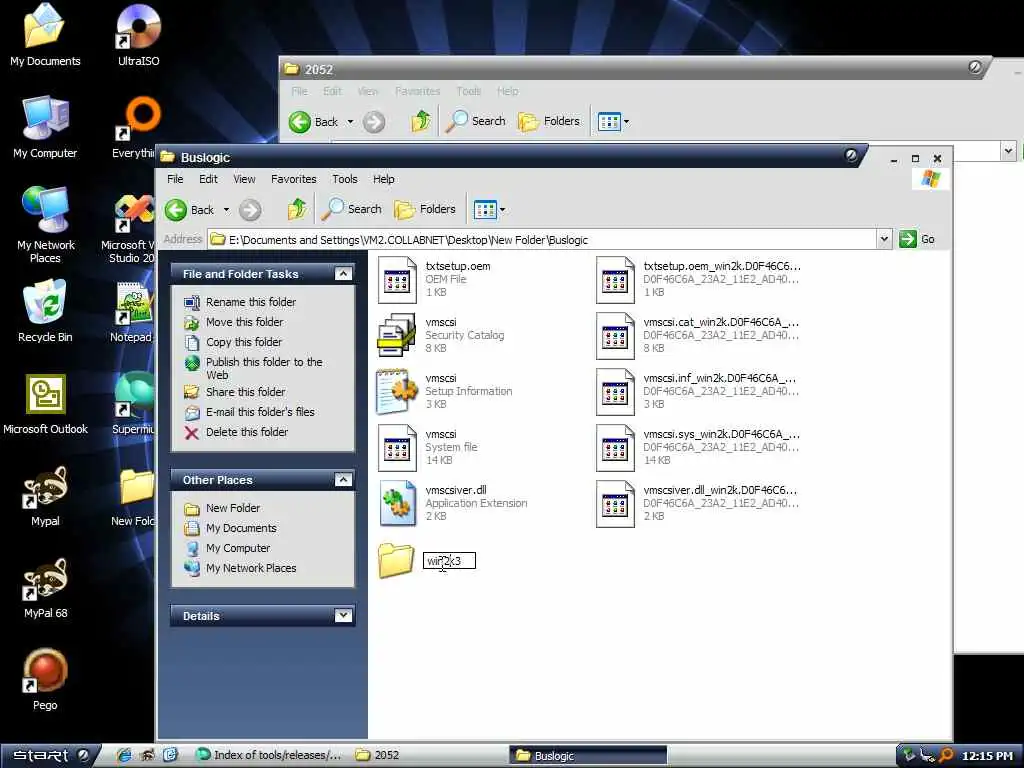1024x768 pixels.
Task: Open New Folder under Other Places
Action: (233, 508)
